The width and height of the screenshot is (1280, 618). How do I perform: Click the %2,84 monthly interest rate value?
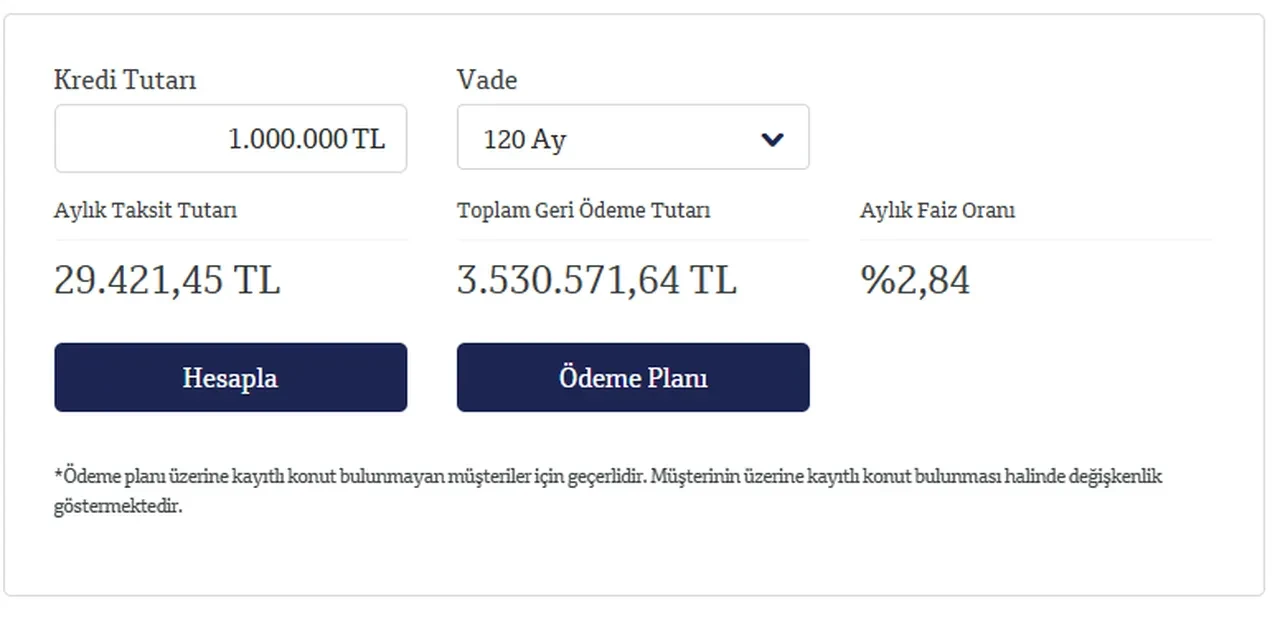point(914,281)
